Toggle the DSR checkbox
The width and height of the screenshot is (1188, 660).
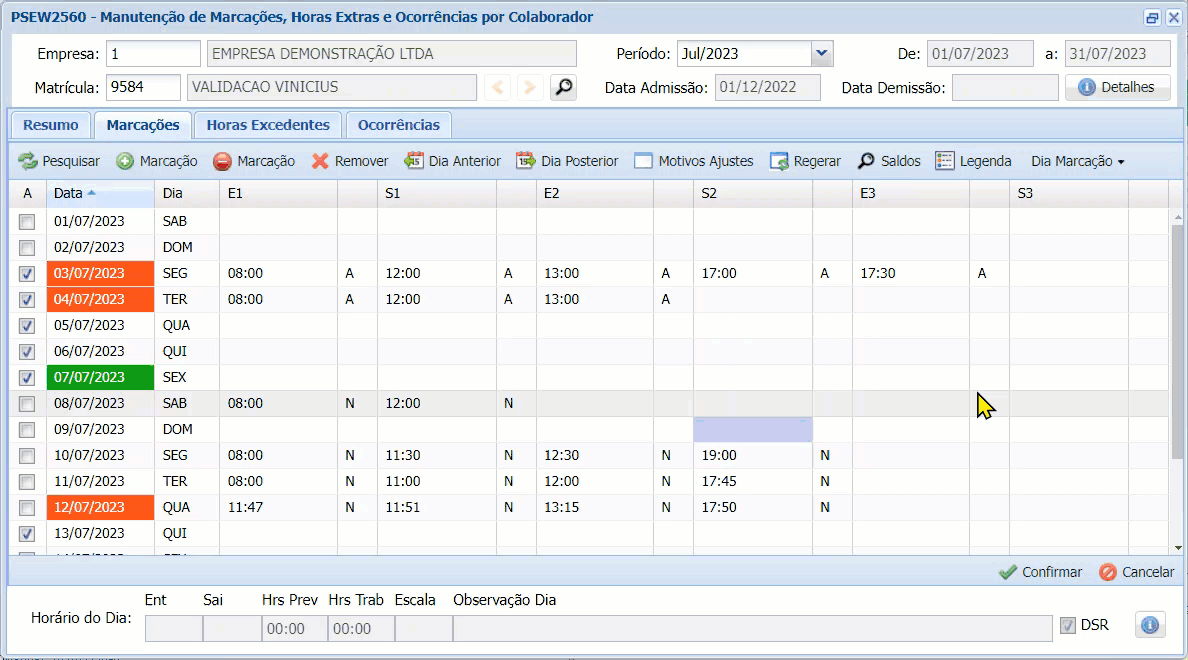pyautogui.click(x=1068, y=625)
